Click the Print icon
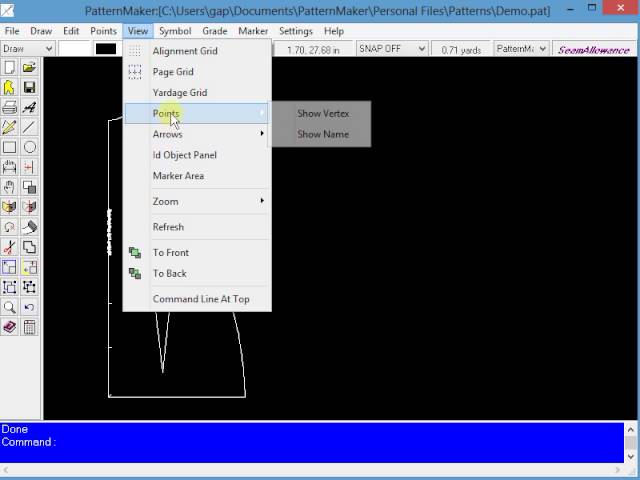This screenshot has width=640, height=480. [x=9, y=107]
